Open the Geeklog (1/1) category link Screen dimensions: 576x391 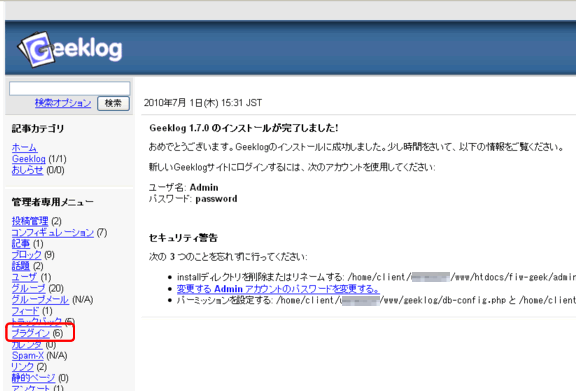(x=29, y=159)
